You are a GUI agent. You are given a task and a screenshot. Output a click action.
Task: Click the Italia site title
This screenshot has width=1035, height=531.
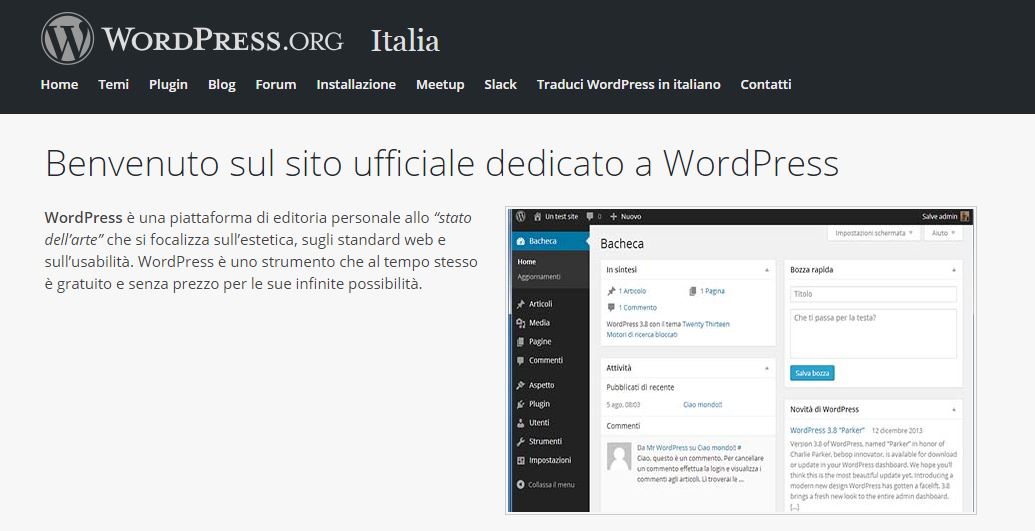(405, 40)
